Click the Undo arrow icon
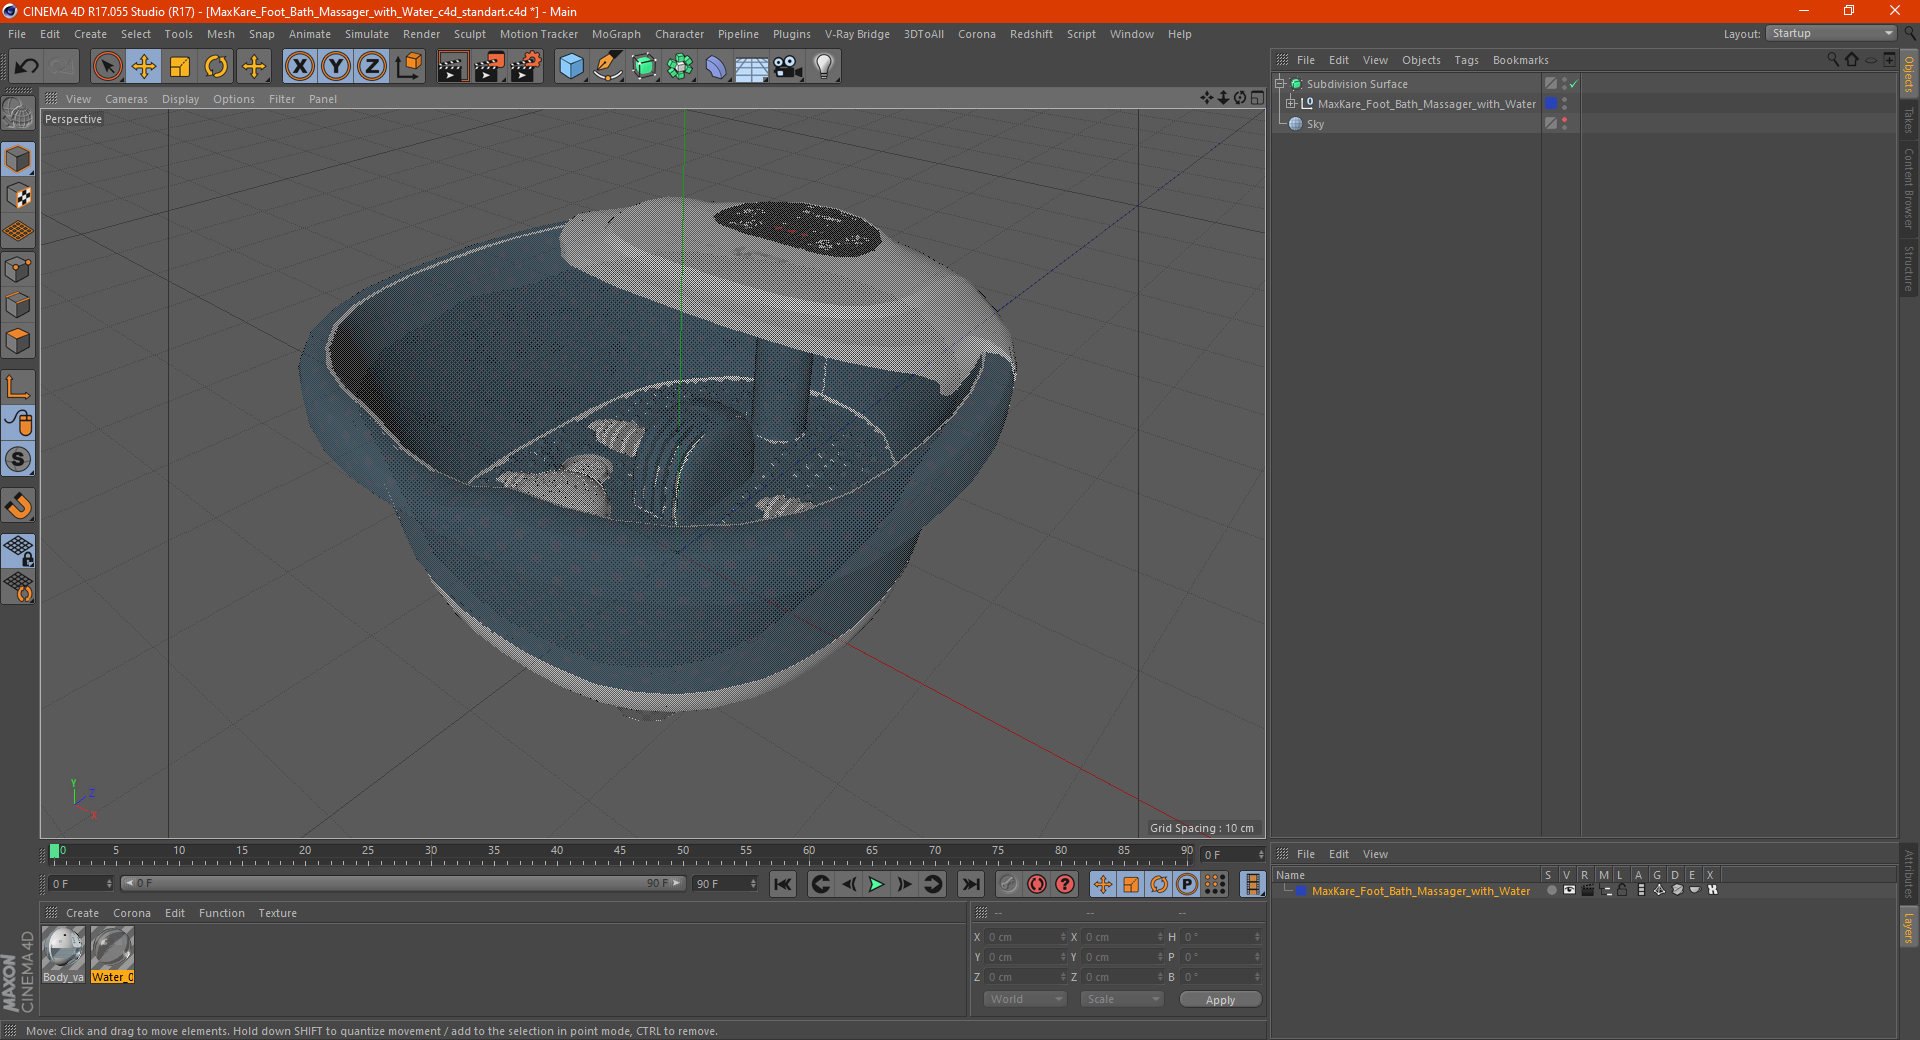The width and height of the screenshot is (1920, 1040). tap(27, 67)
